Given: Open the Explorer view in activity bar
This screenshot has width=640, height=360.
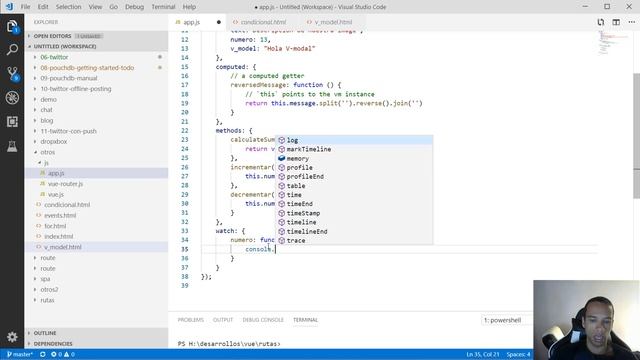Looking at the screenshot, I should [x=12, y=27].
